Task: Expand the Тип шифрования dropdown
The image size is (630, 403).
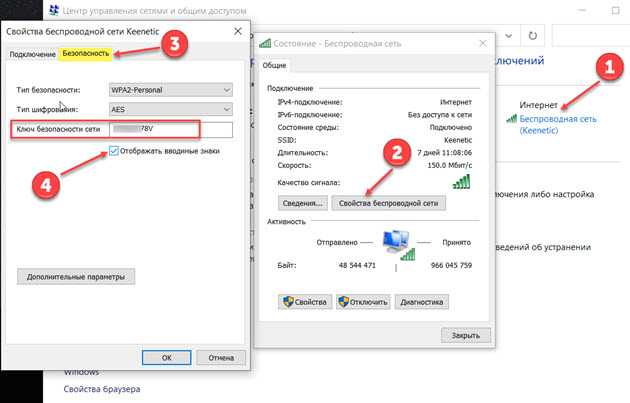Action: tap(171, 109)
